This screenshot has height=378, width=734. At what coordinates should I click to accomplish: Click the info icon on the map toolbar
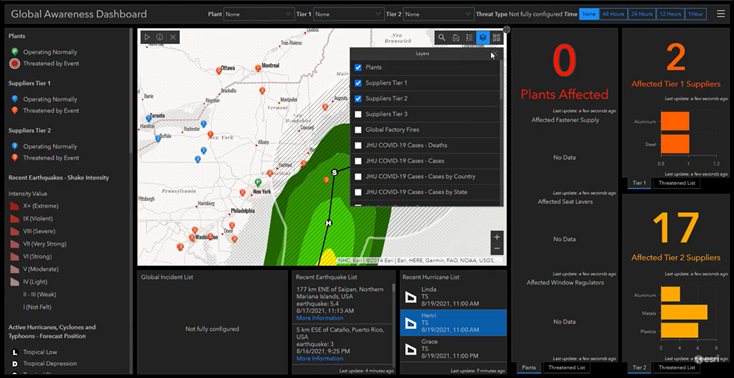(x=160, y=37)
